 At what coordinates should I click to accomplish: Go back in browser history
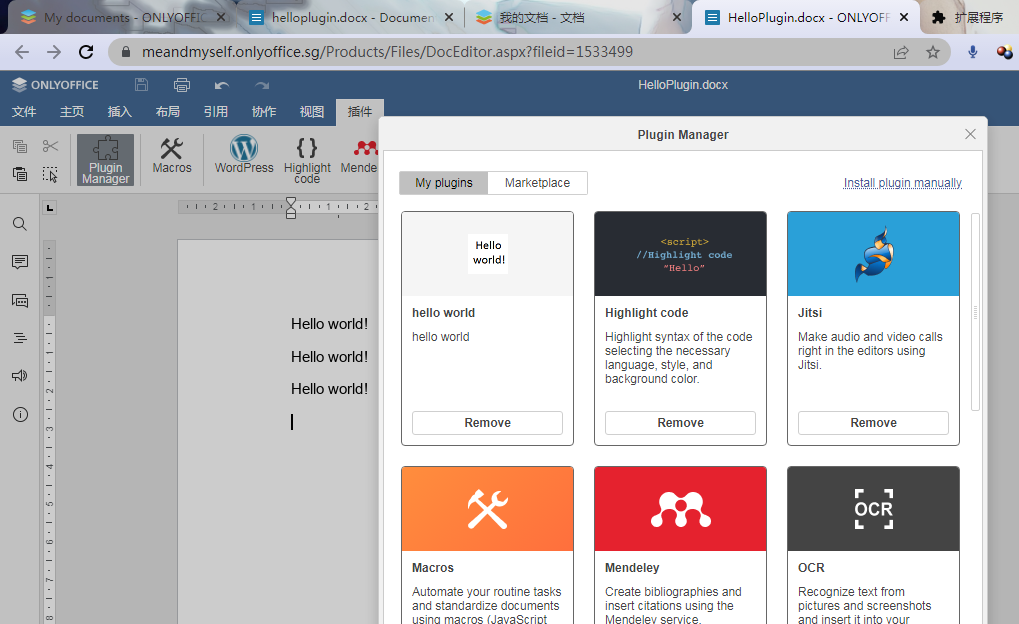(x=22, y=52)
